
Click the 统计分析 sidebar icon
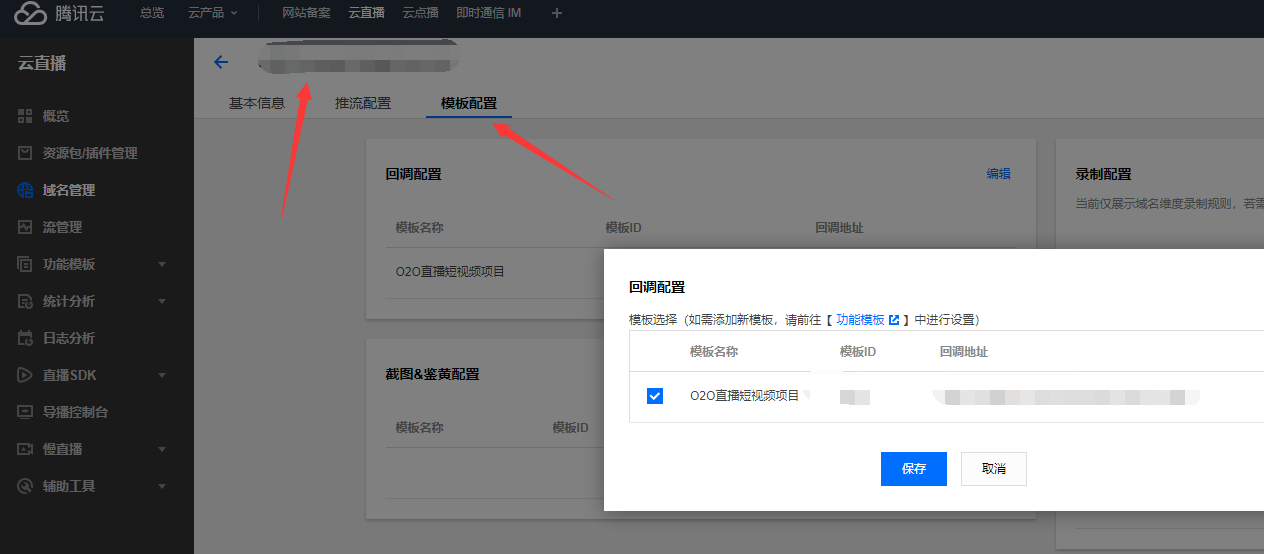tap(25, 301)
